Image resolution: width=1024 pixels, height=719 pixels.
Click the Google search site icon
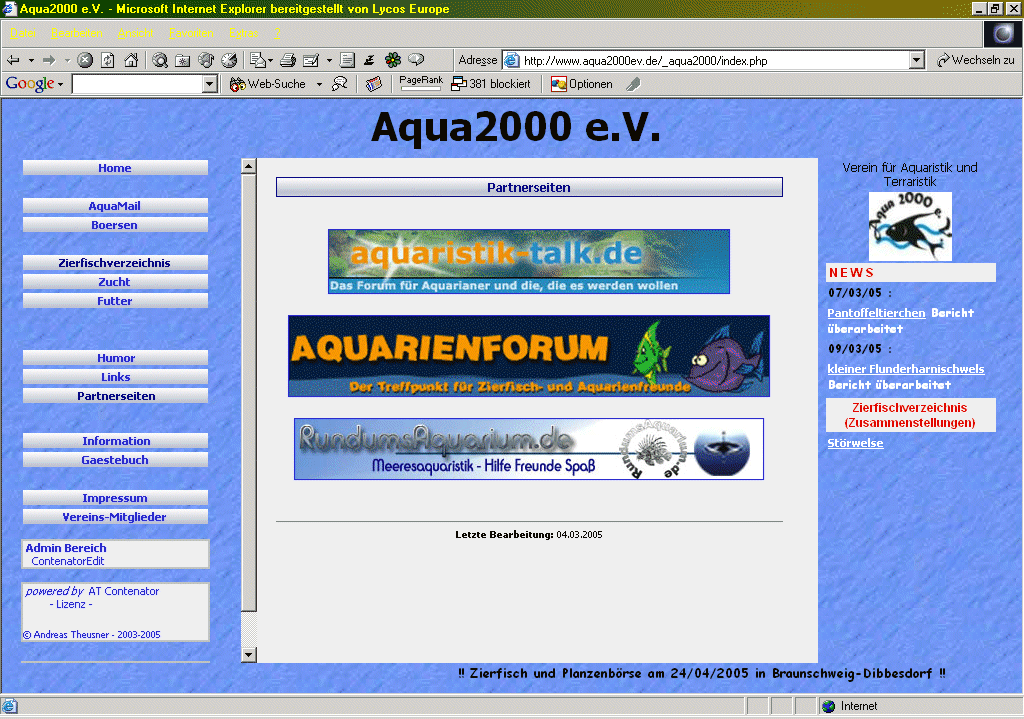pyautogui.click(x=340, y=84)
